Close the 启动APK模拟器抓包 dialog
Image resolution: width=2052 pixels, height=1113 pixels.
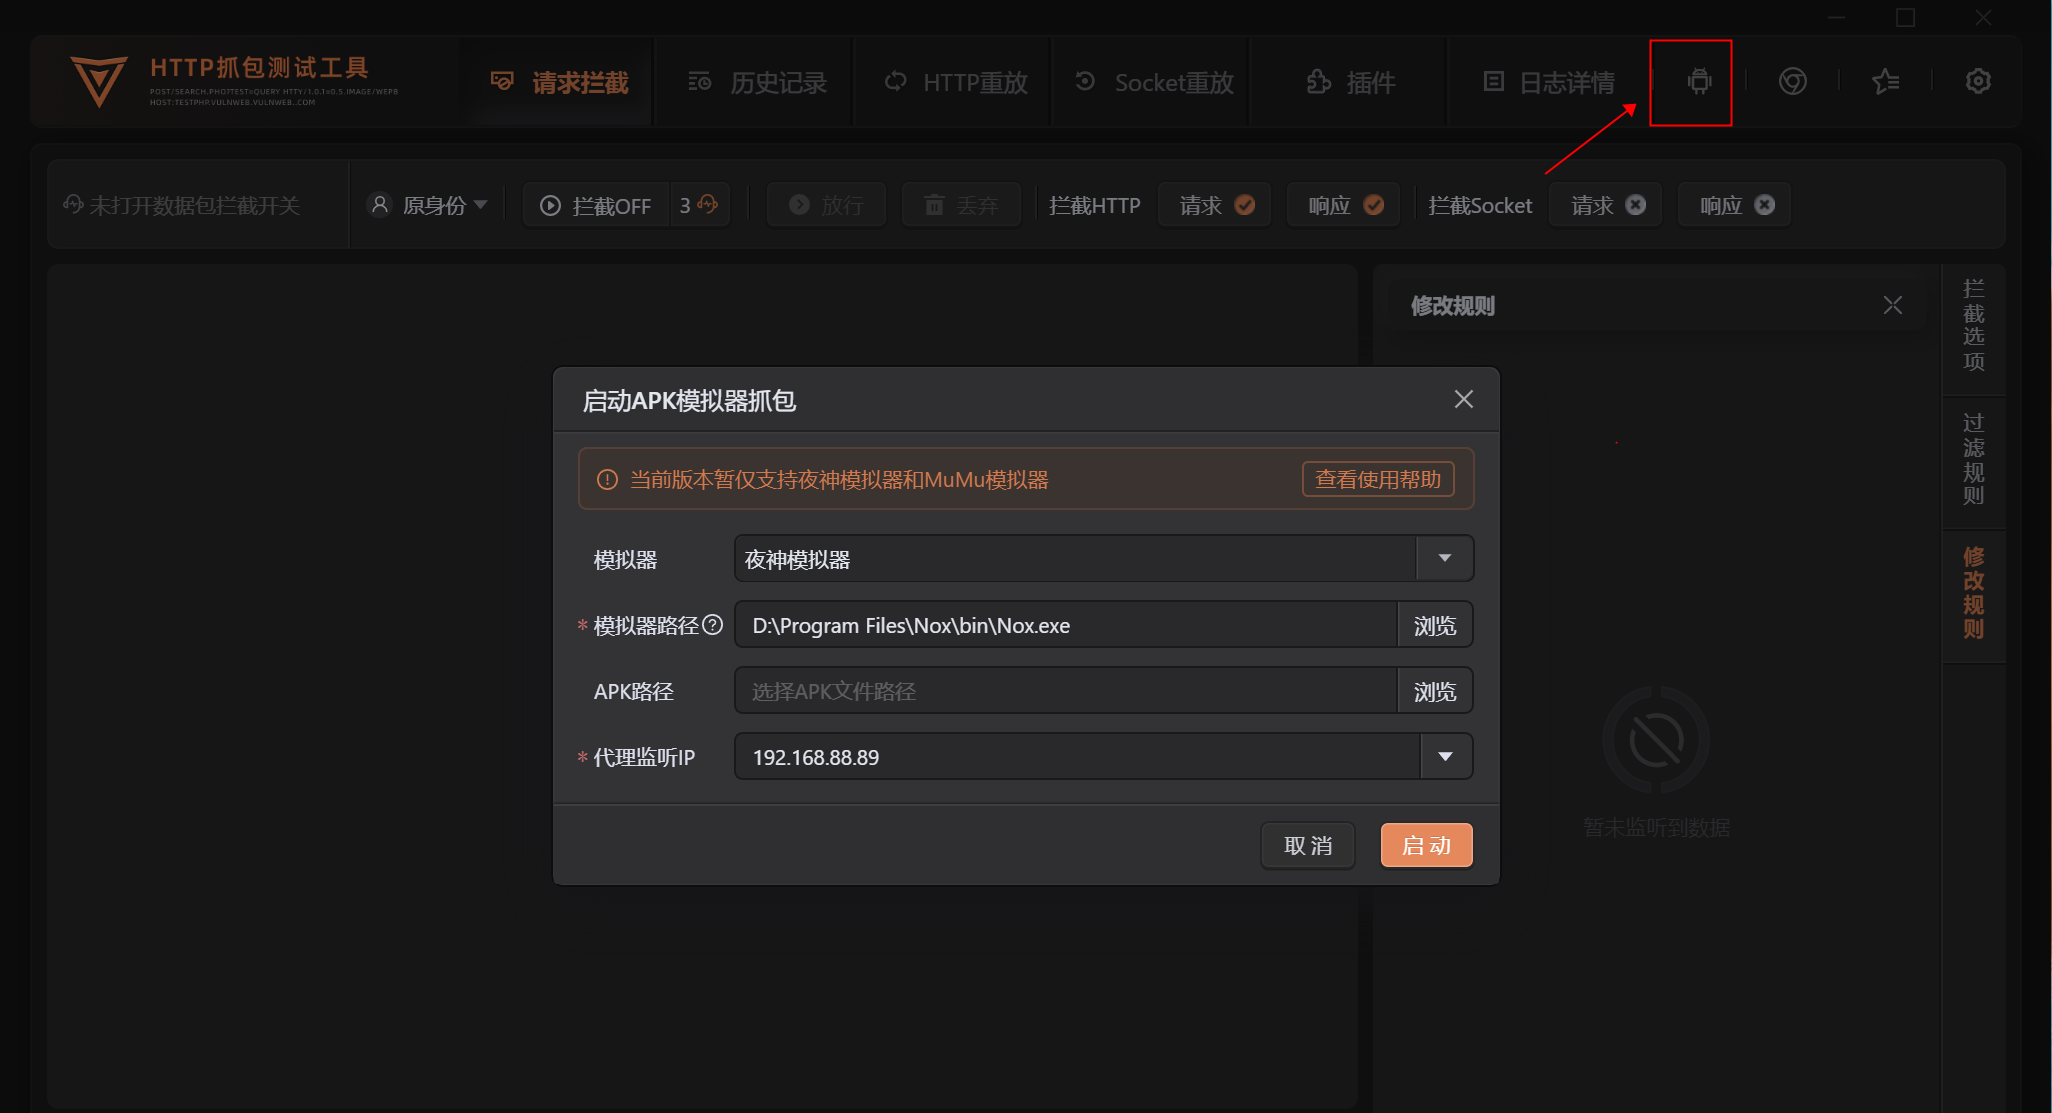1463,400
